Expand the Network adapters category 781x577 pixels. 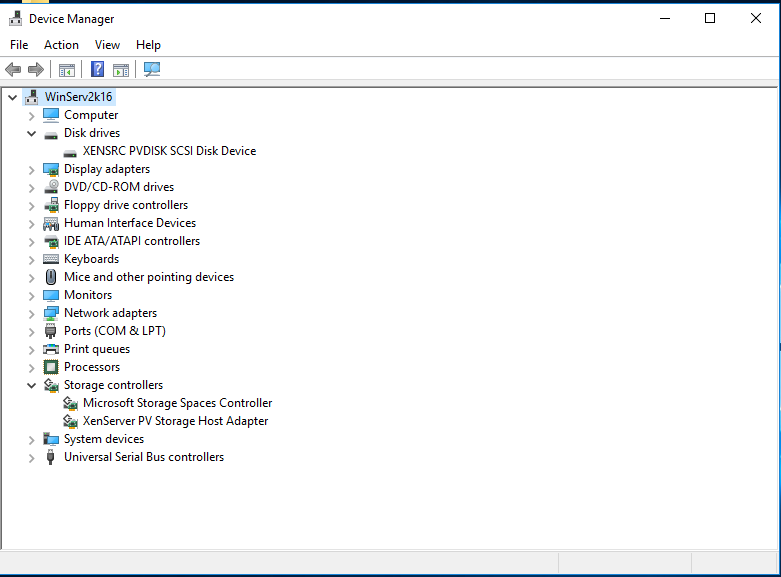31,314
